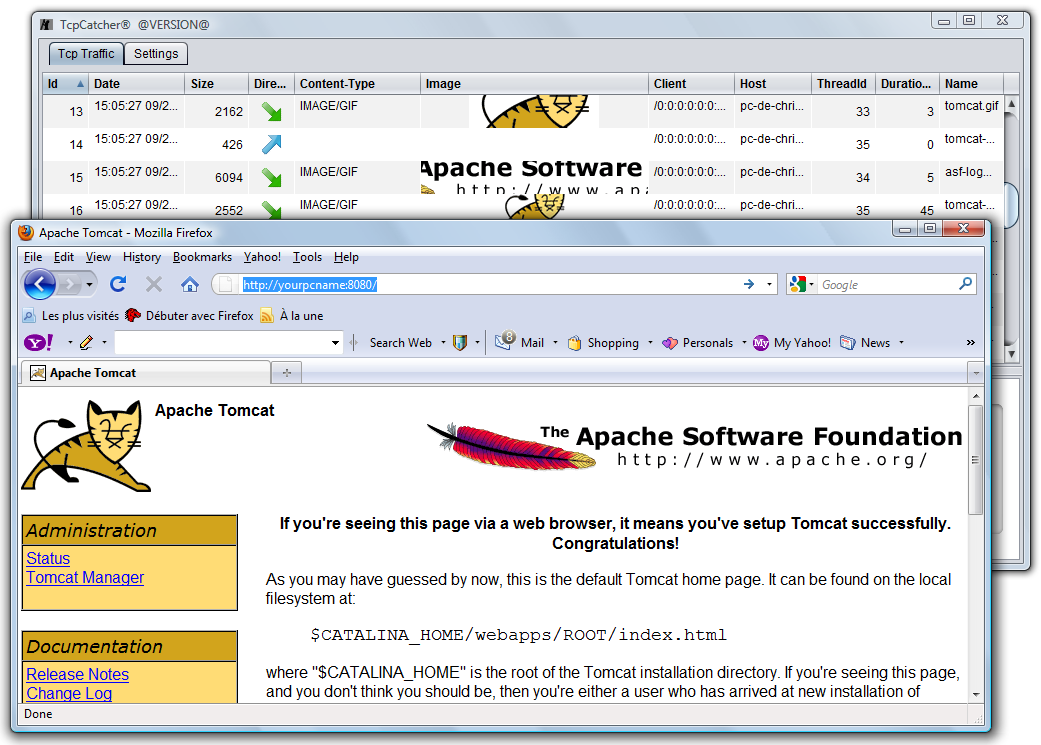Expand the Yahoo search box dropdown arrow
Viewport: 1041px width, 745px height.
335,343
